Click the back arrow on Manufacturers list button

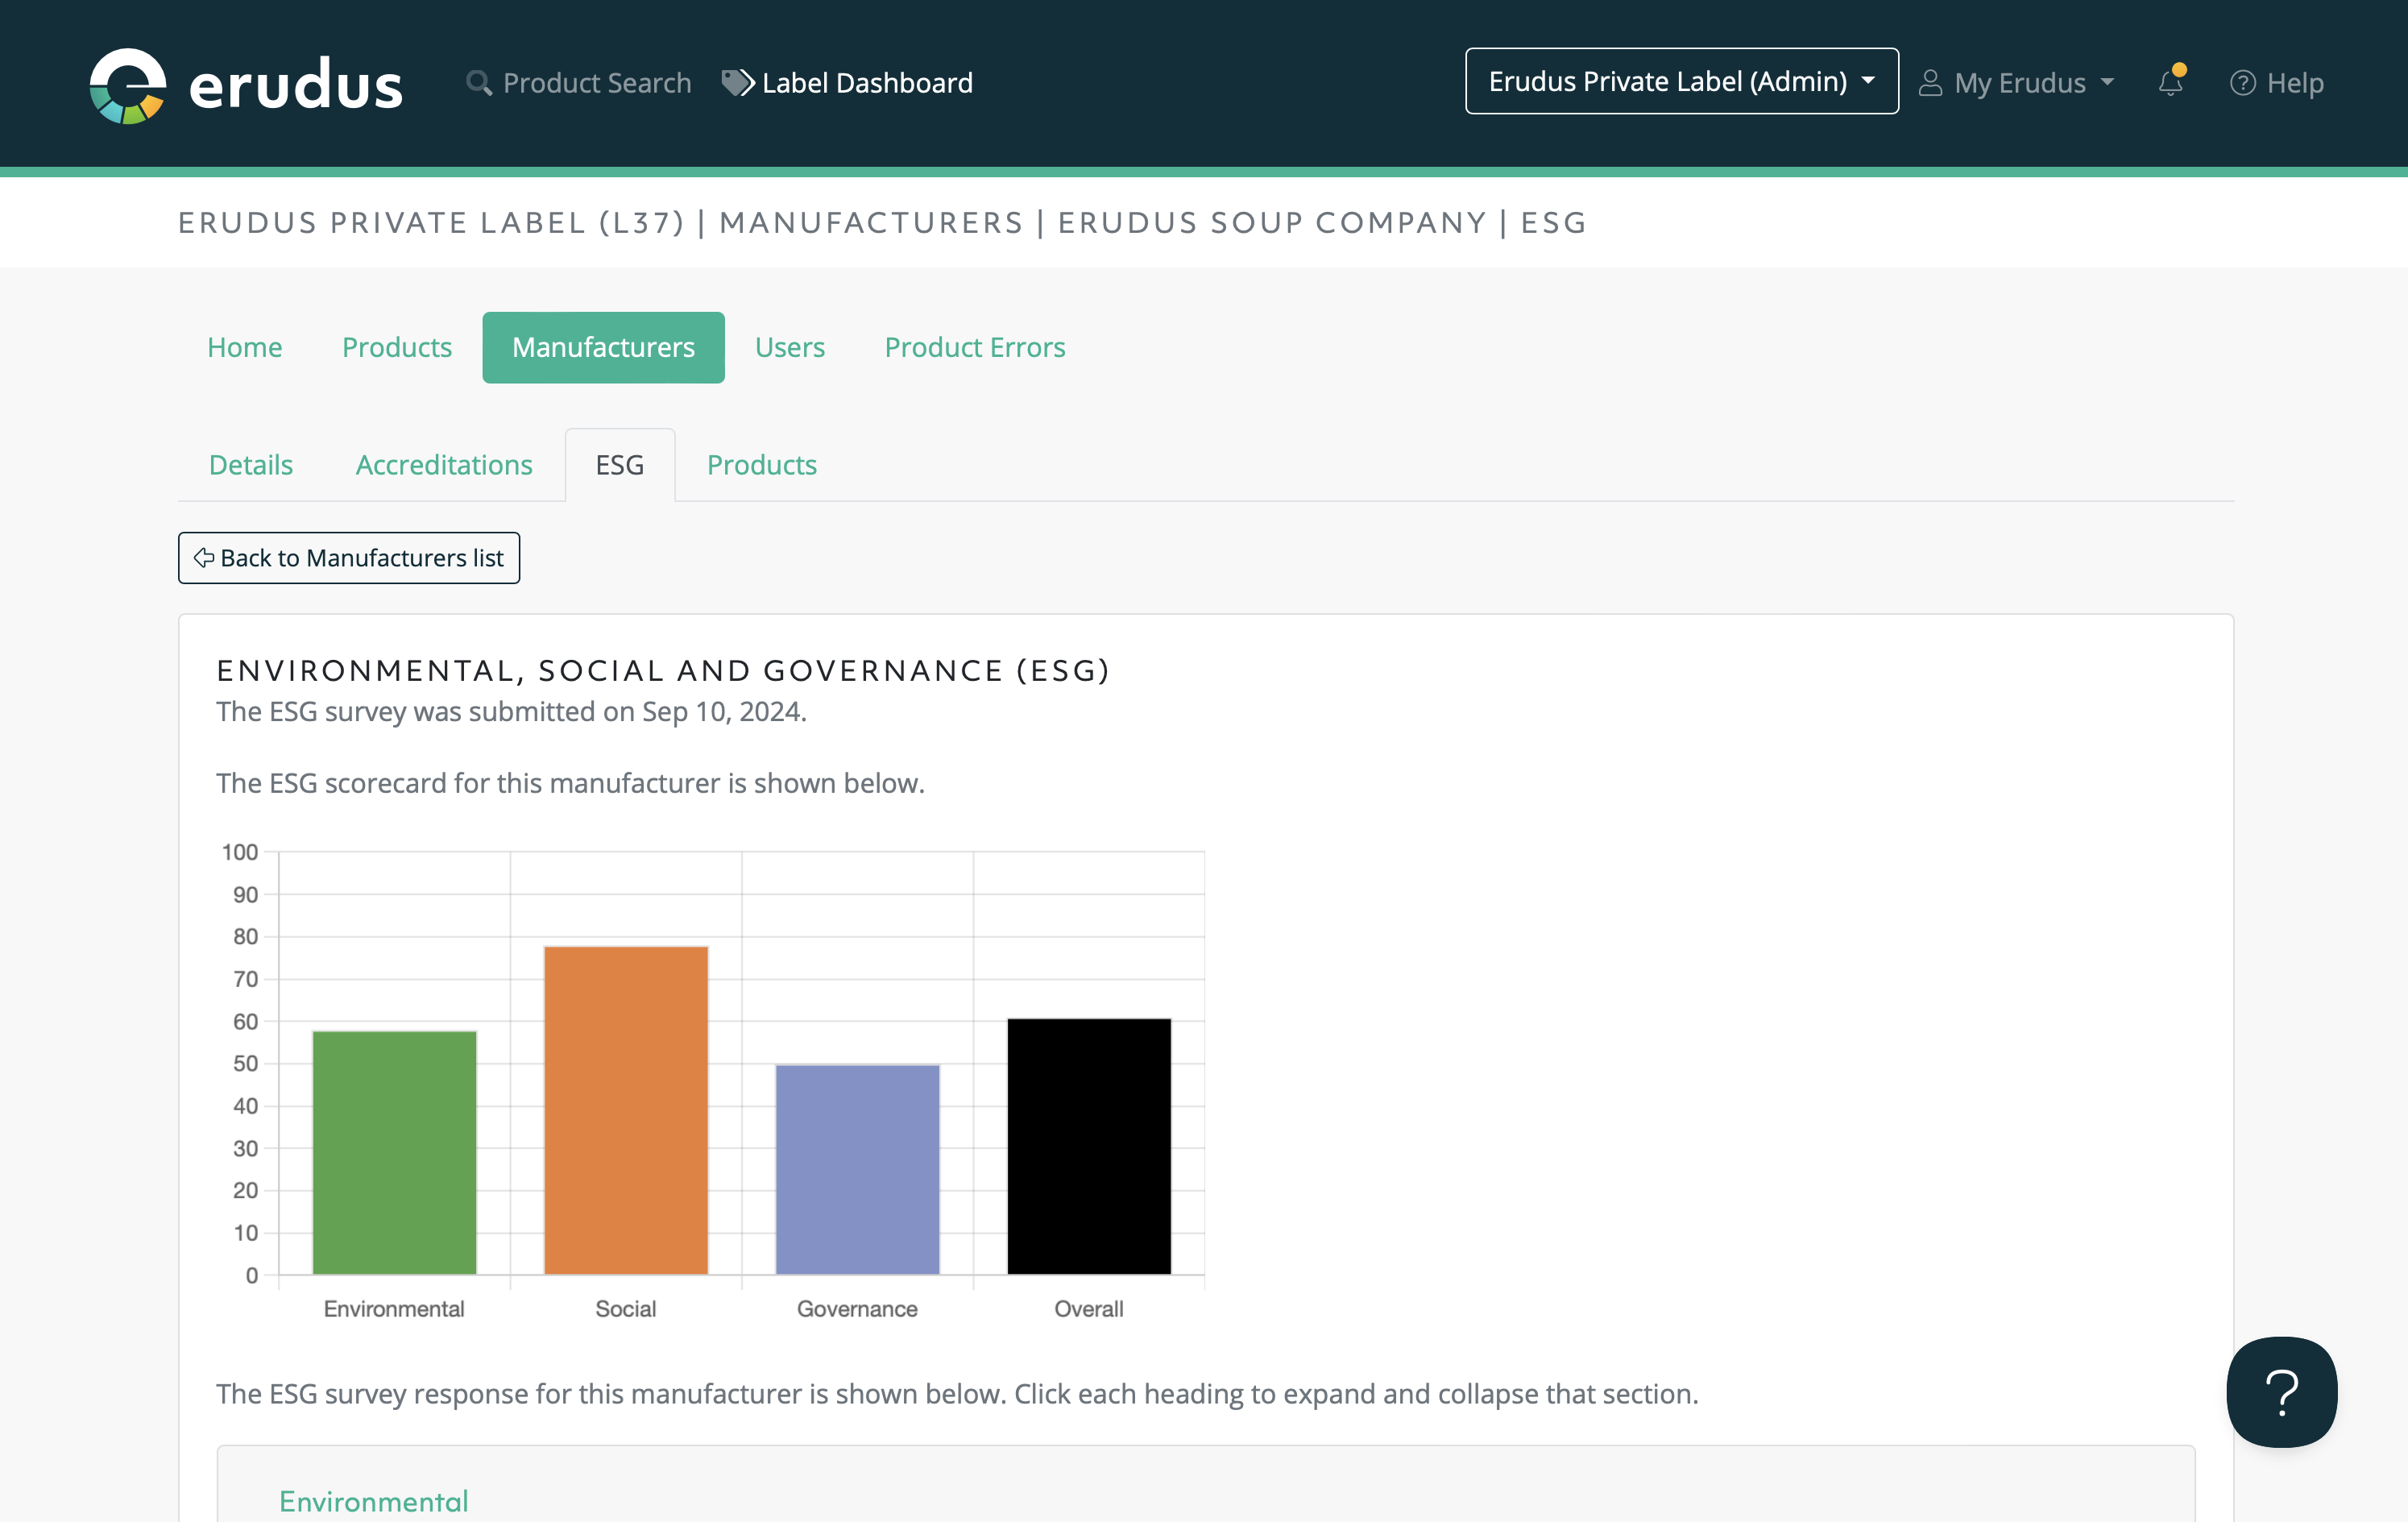tap(204, 558)
